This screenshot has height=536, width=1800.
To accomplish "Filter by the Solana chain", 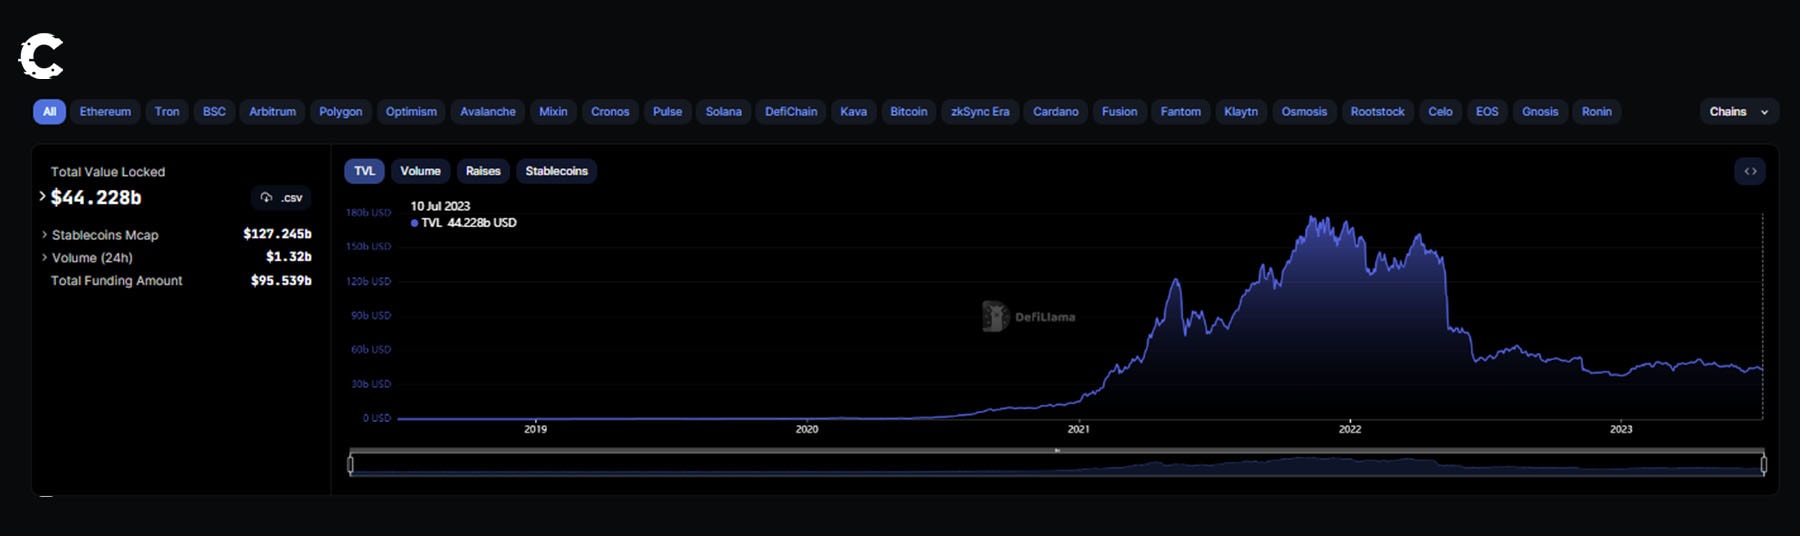I will (723, 112).
